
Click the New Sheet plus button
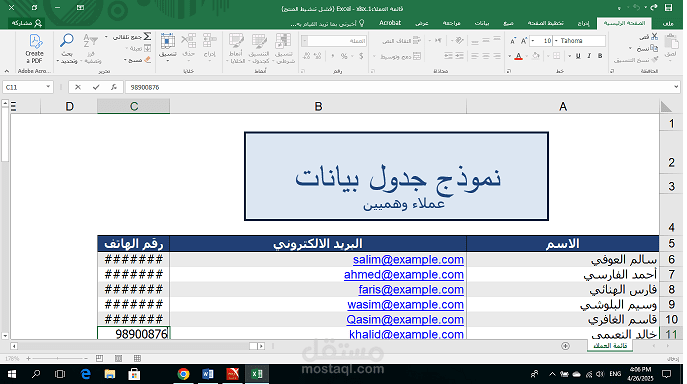[565, 346]
